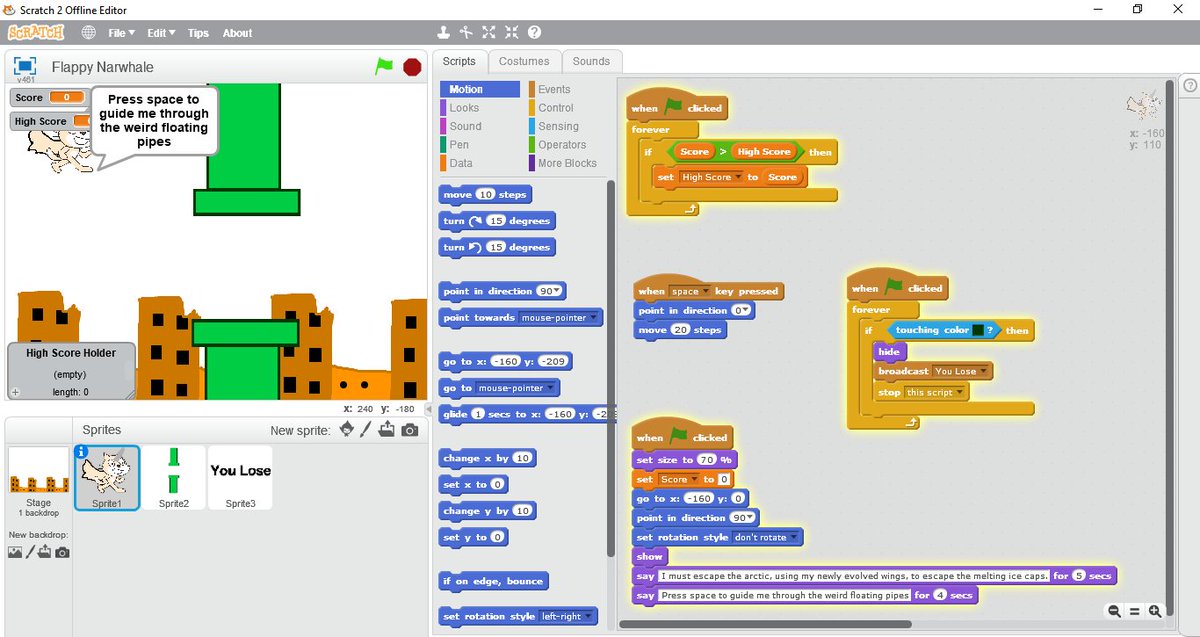Select the Grow sprite tool

[x=489, y=32]
